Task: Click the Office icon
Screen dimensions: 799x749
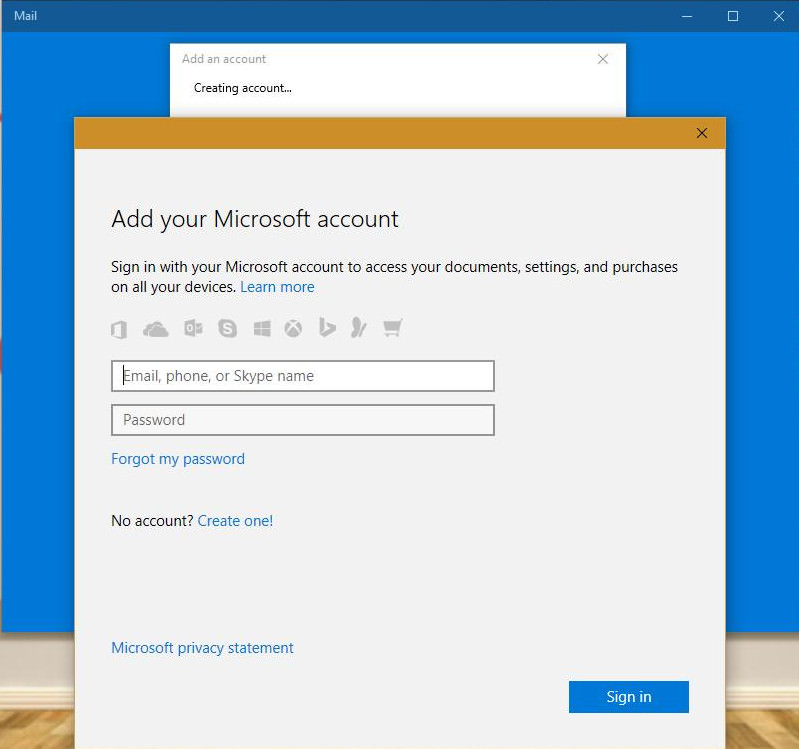Action: click(x=119, y=329)
